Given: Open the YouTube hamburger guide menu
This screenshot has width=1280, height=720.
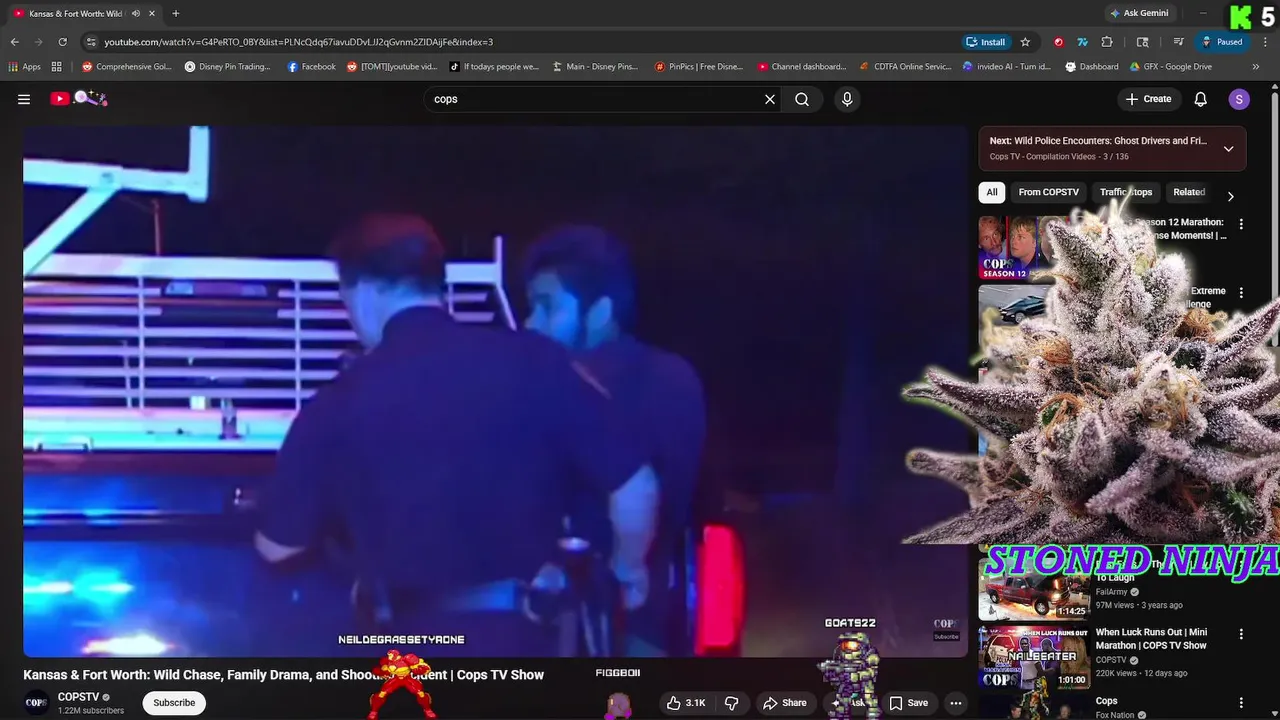Looking at the screenshot, I should click(x=24, y=99).
